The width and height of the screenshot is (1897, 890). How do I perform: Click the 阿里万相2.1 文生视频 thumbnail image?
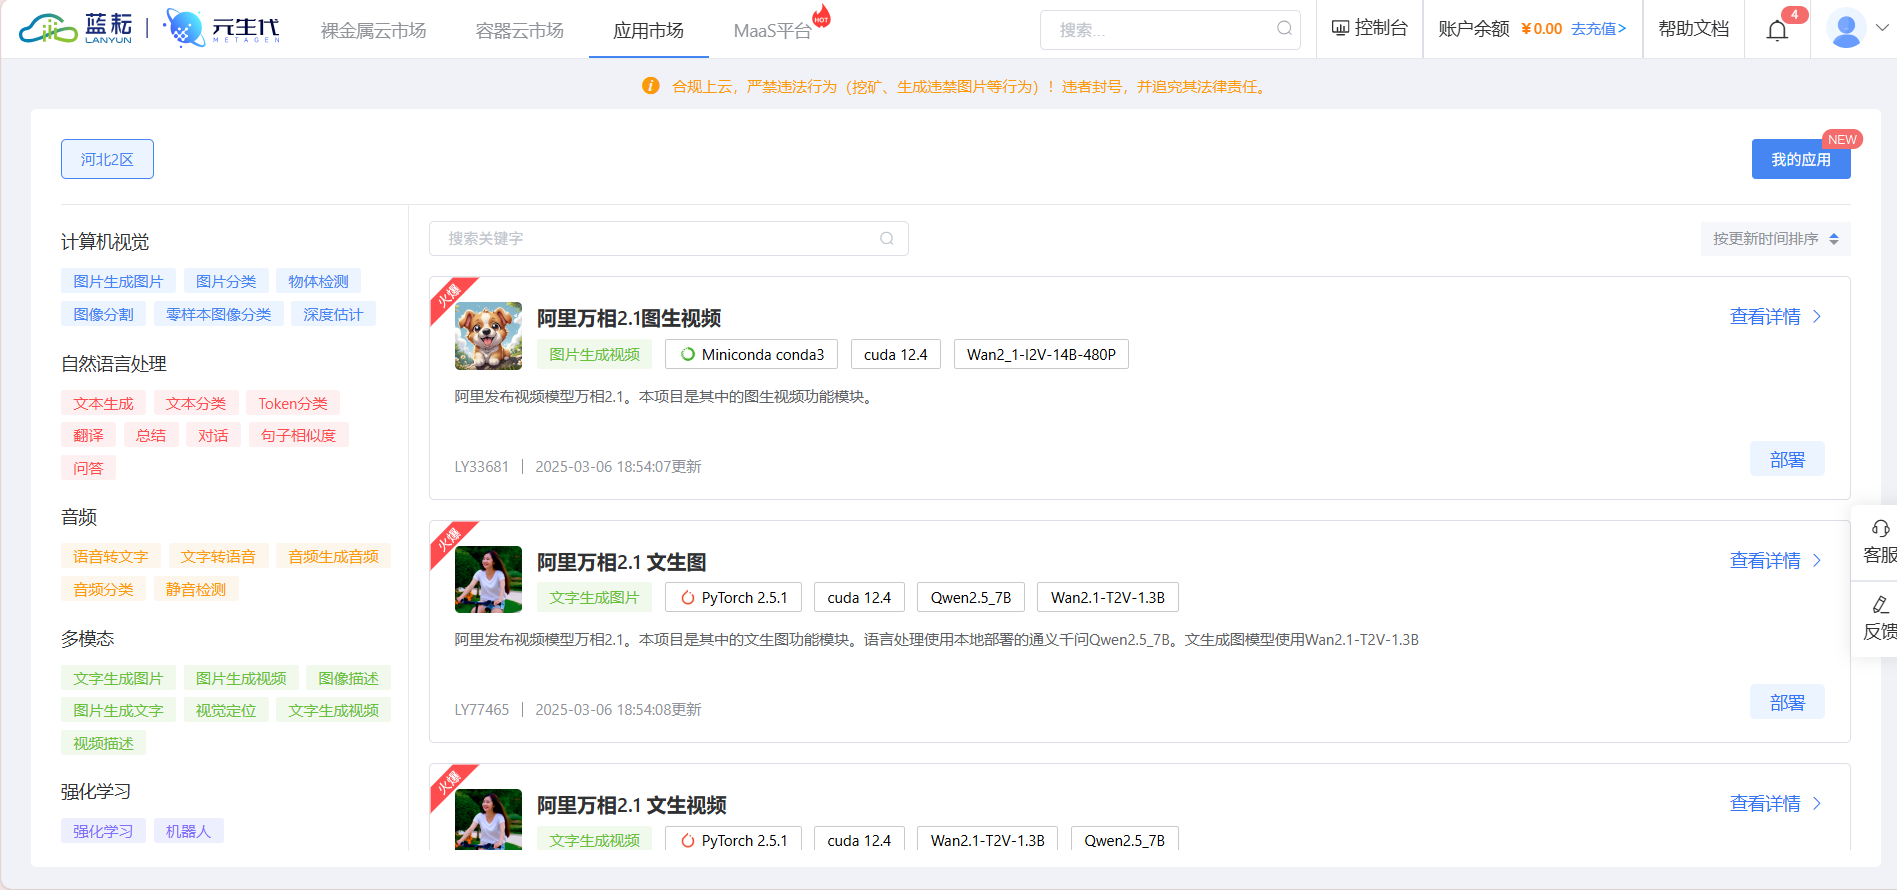tap(488, 819)
